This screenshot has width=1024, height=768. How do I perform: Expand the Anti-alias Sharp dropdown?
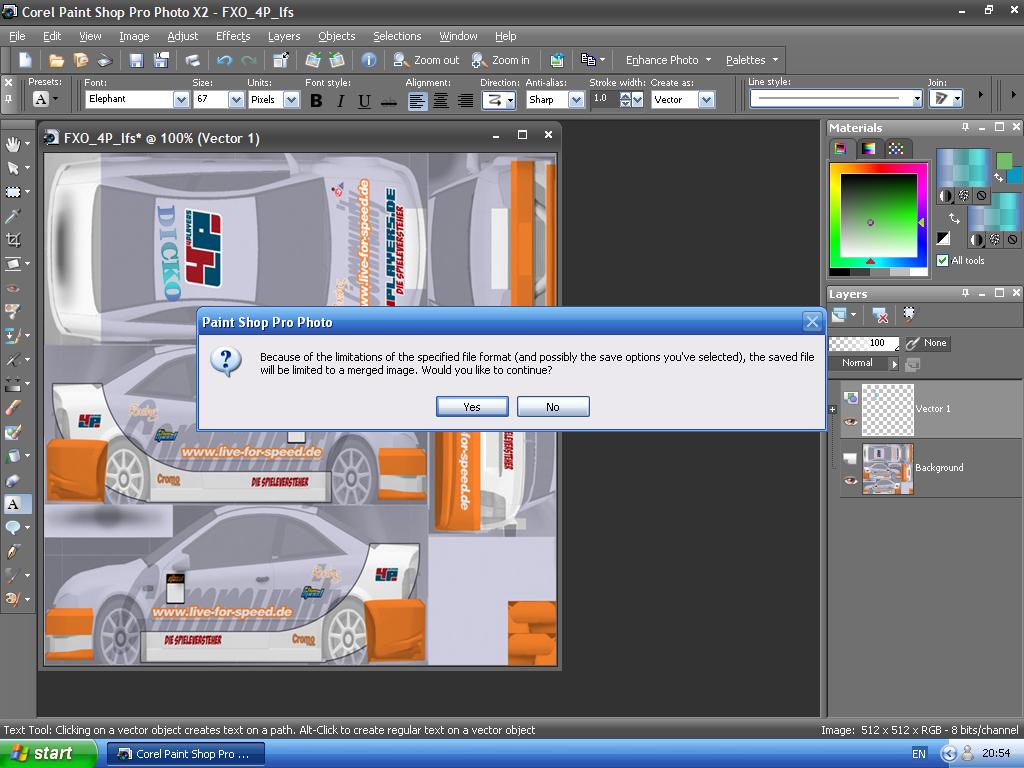pyautogui.click(x=576, y=100)
